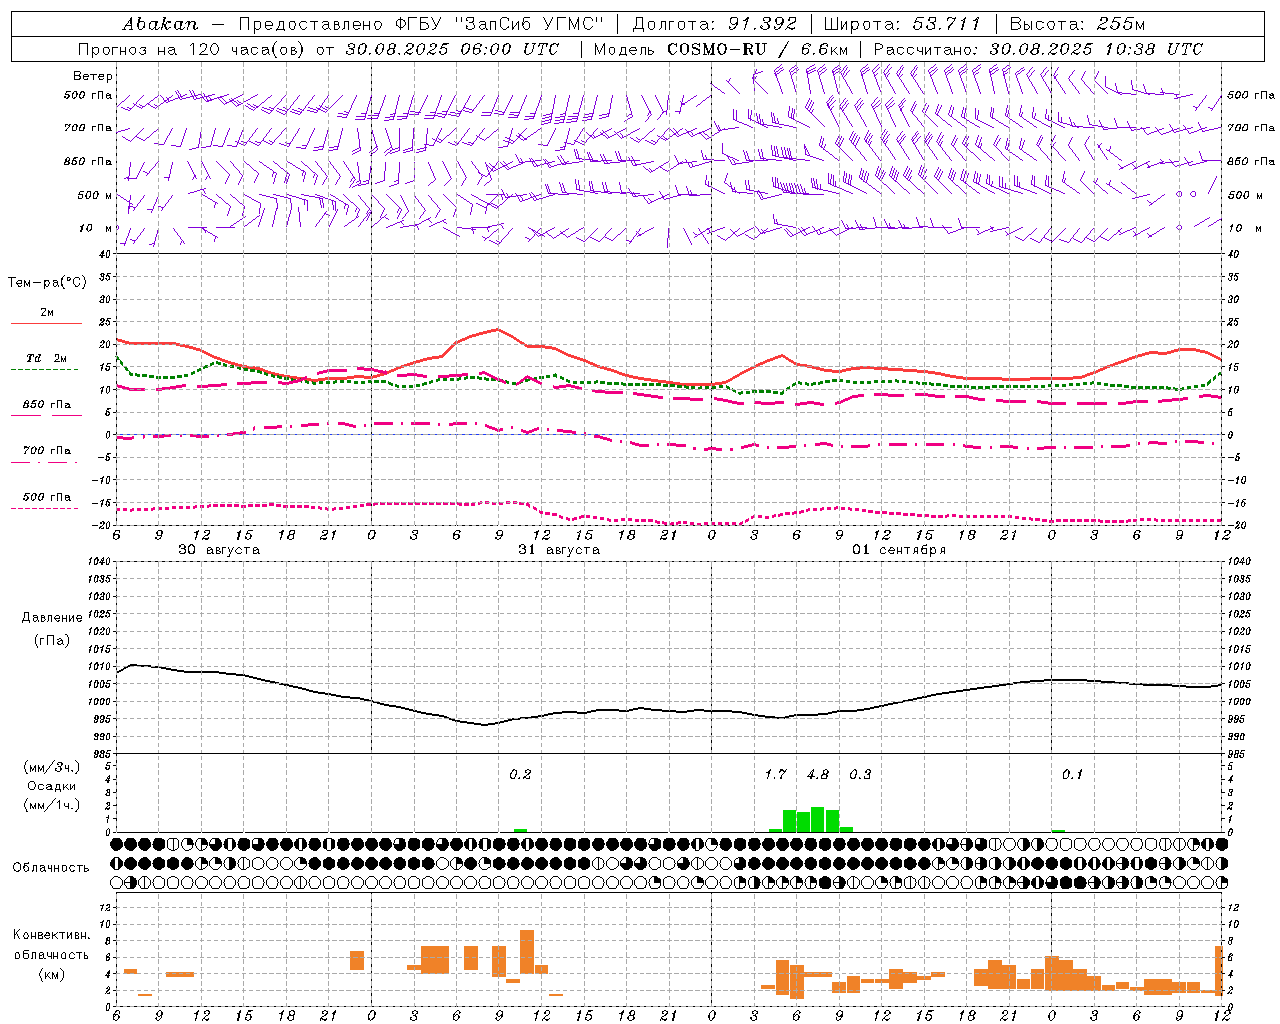Select the '500 м' wind level label on left
This screenshot has height=1024, width=1280.
click(x=95, y=195)
